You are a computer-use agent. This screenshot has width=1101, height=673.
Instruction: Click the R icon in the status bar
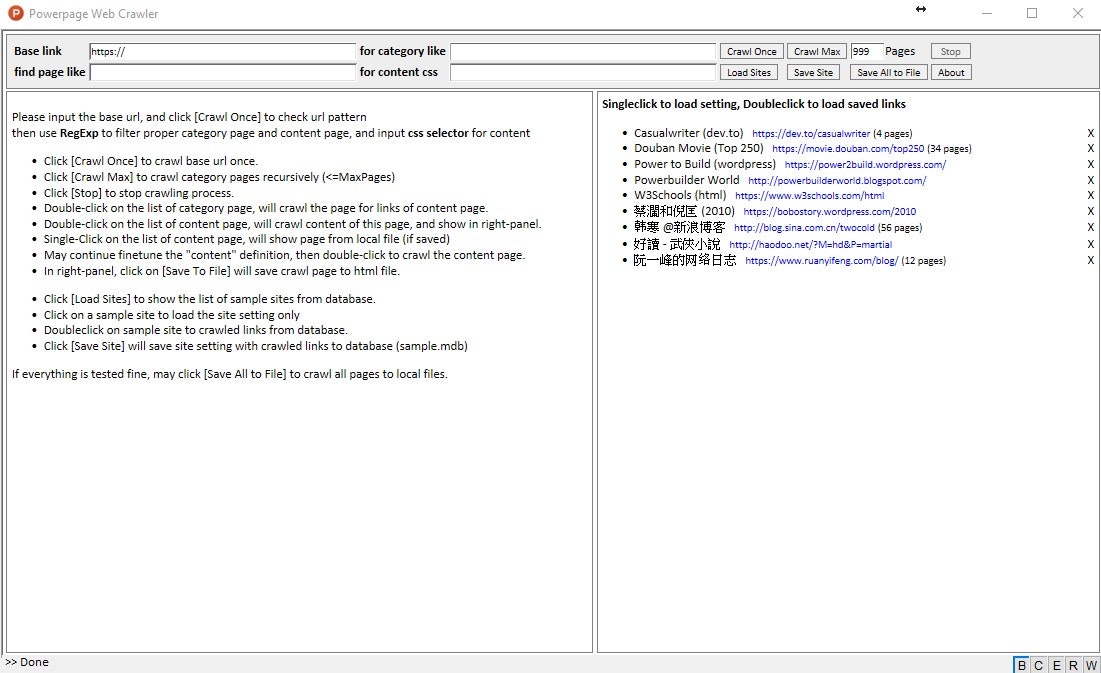[x=1074, y=664]
